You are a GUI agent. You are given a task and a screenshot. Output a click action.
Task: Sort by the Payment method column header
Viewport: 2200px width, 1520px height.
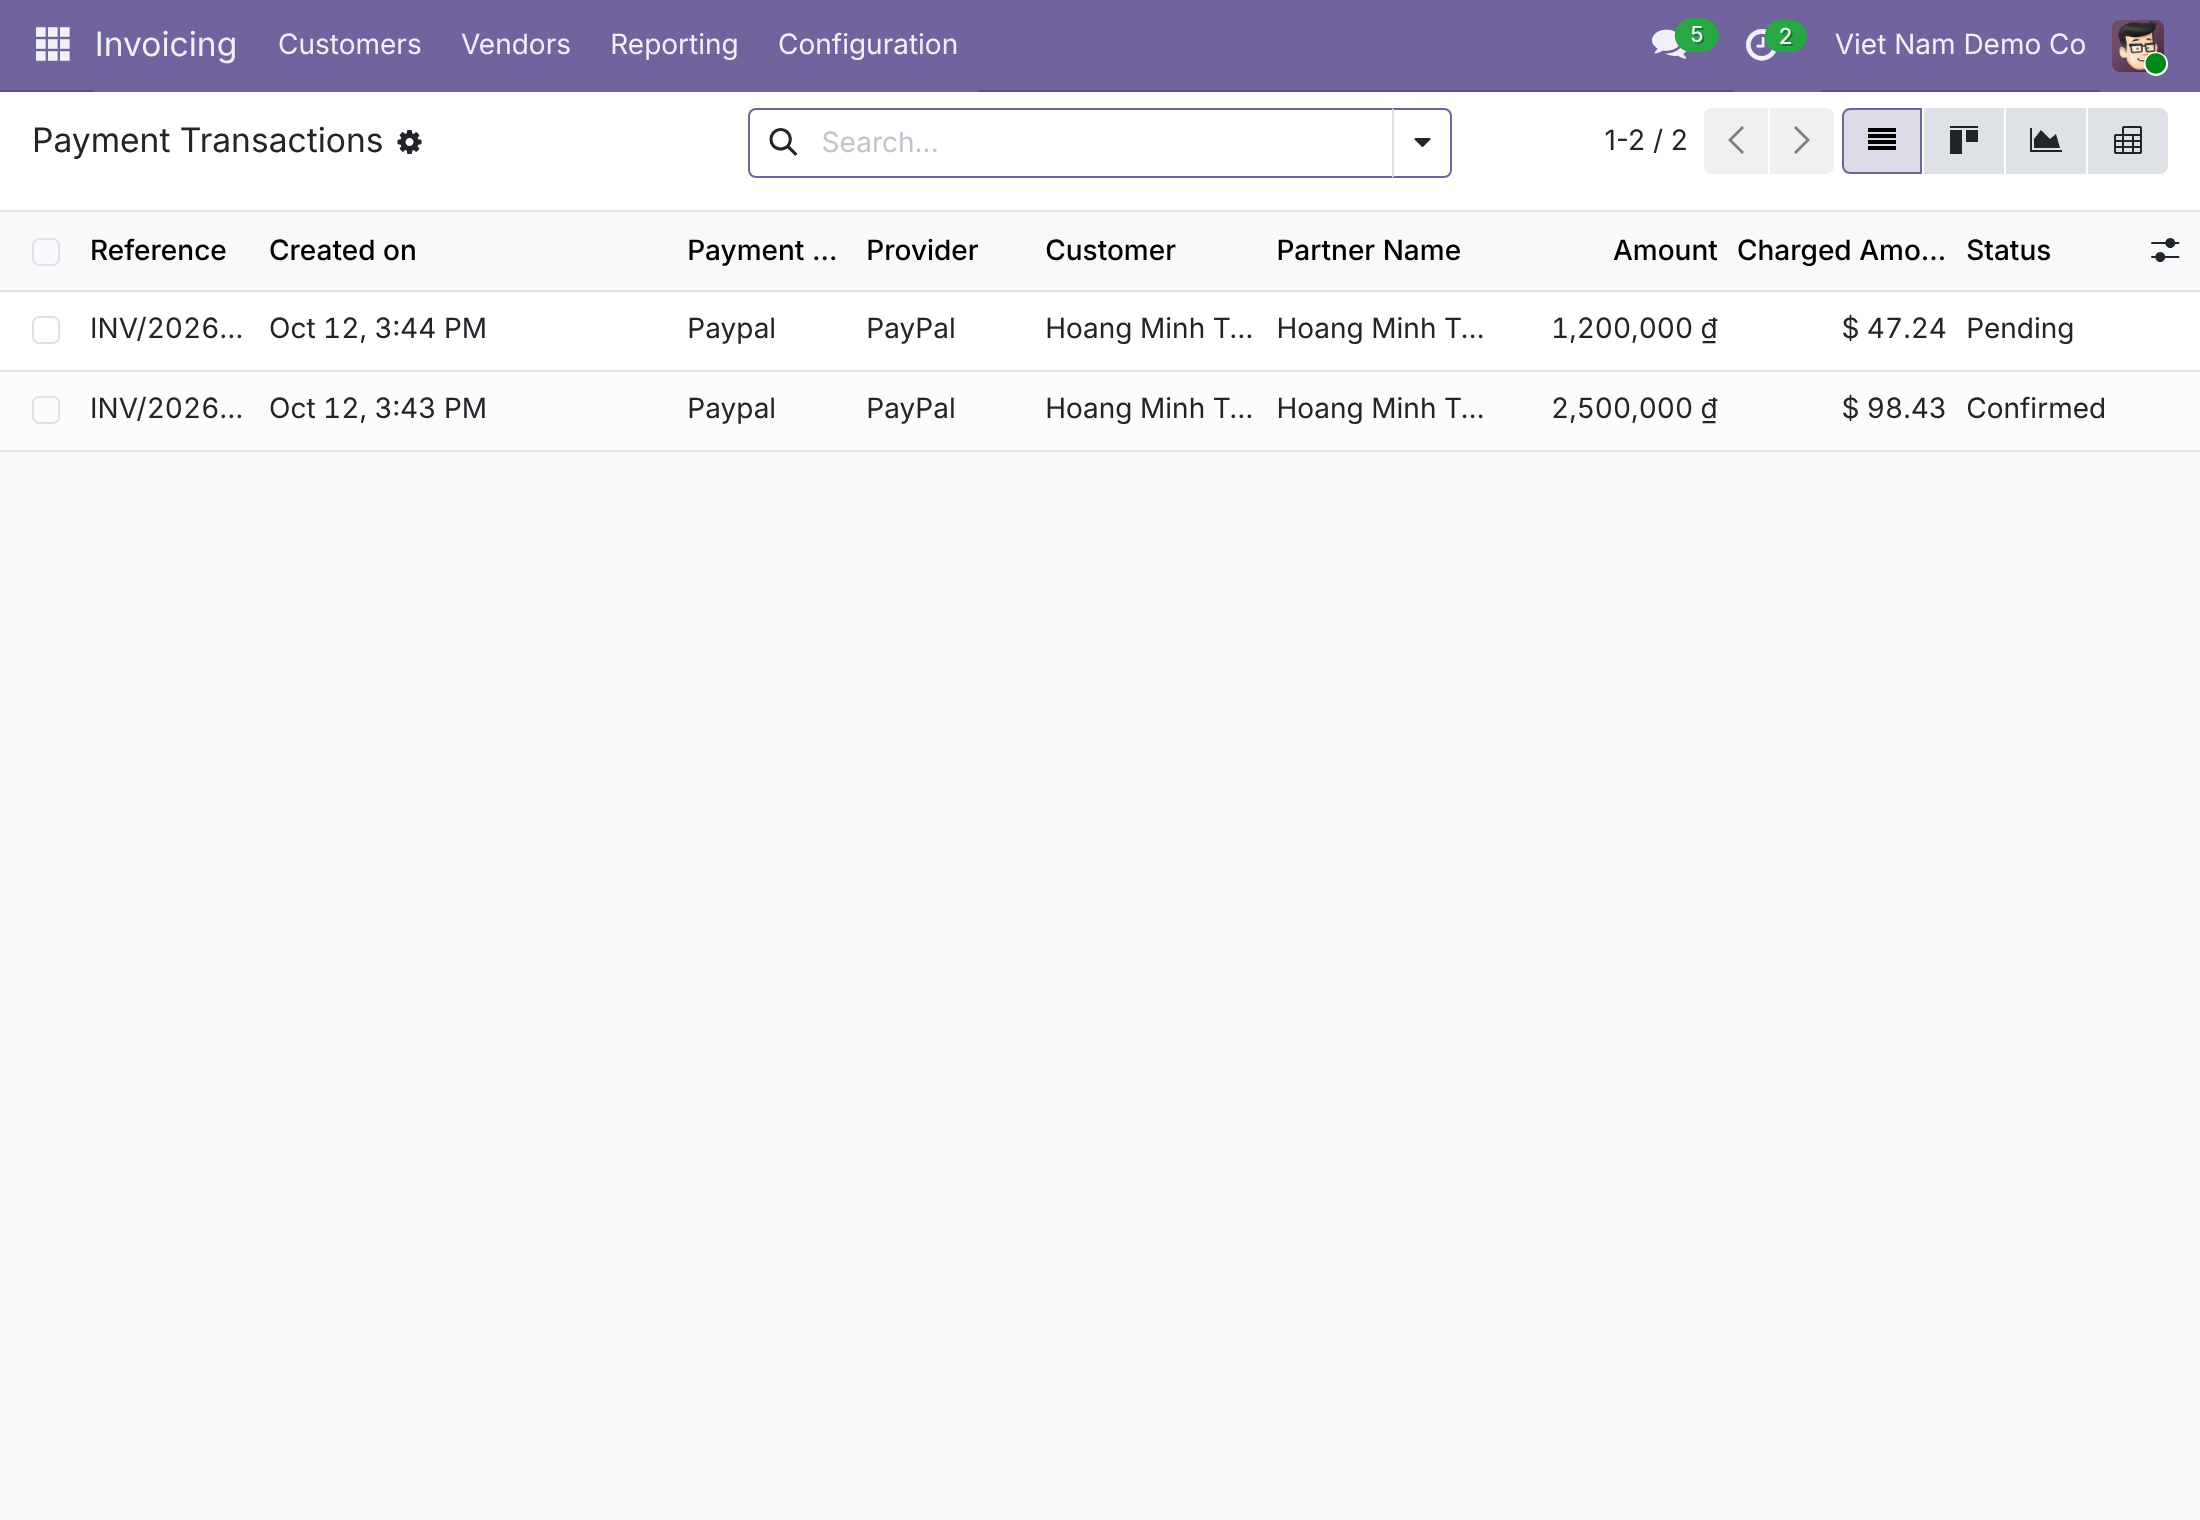(761, 250)
